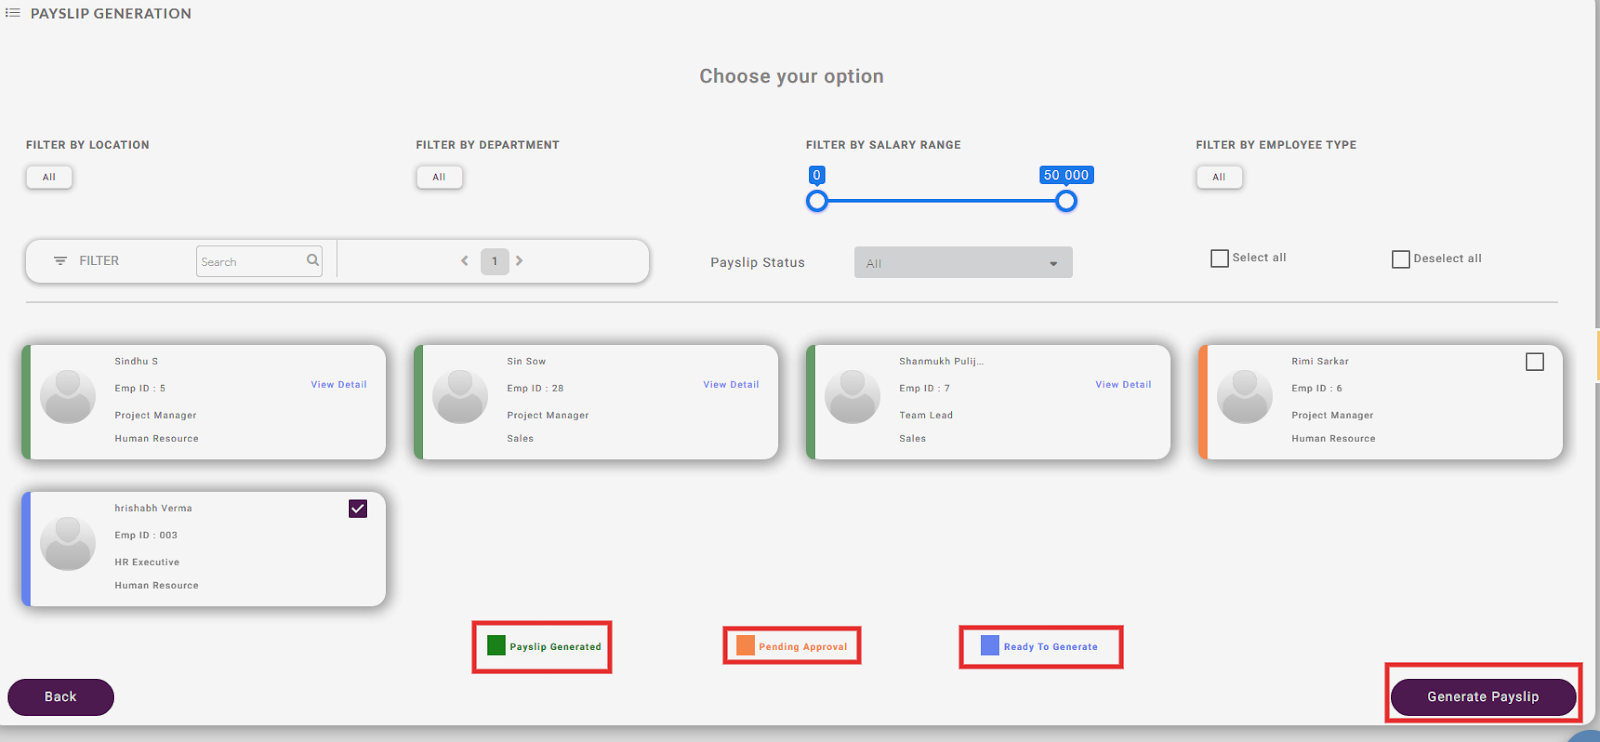Viewport: 1600px width, 742px height.
Task: Click Sindhu S profile avatar
Action: pyautogui.click(x=68, y=397)
